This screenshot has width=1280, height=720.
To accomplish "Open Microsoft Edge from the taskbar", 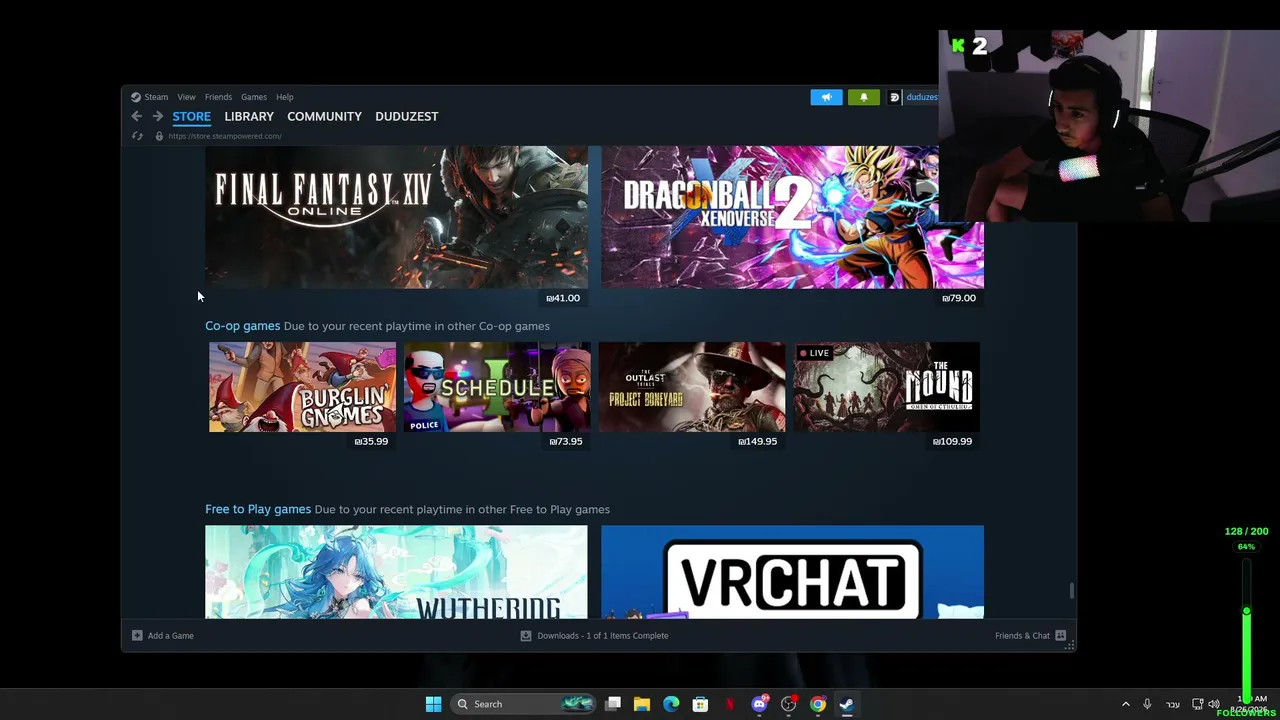I will coord(671,704).
